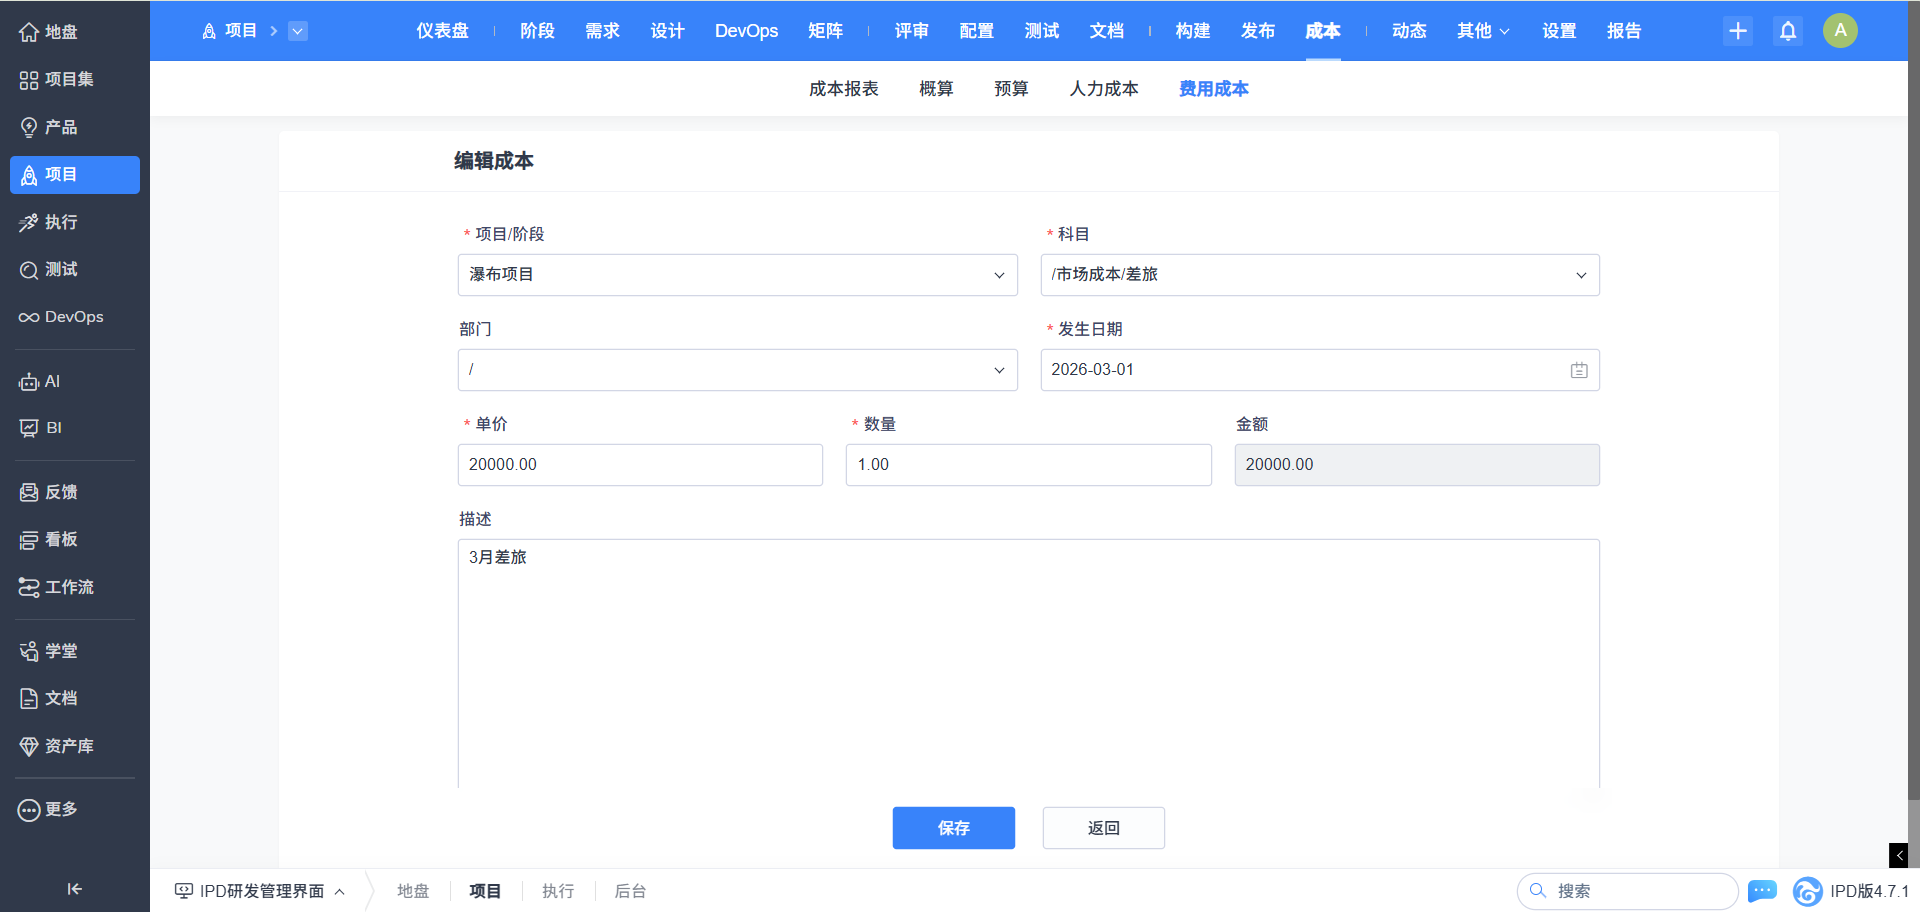Go to 仪表盘 tab
The height and width of the screenshot is (912, 1920).
442,31
